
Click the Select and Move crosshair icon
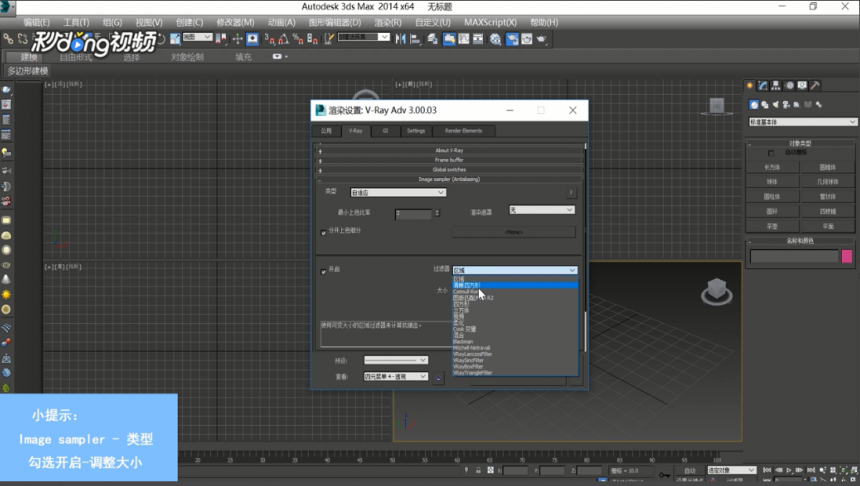(x=237, y=39)
